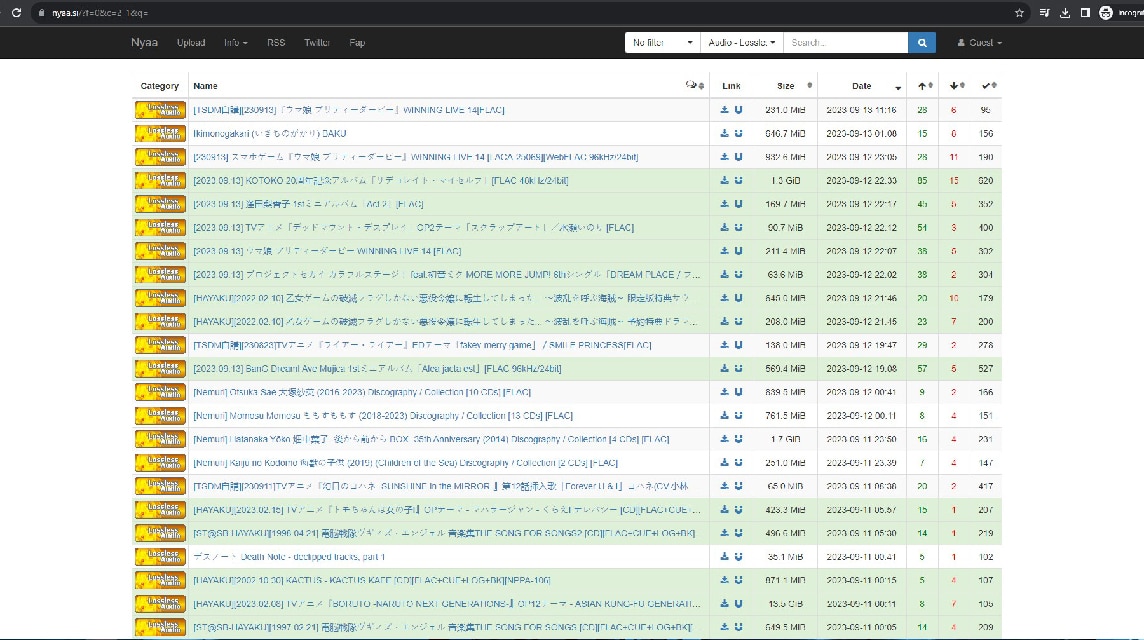Screen dimensions: 1144x640
Task: Click the blue search magnifier button
Action: click(x=921, y=43)
